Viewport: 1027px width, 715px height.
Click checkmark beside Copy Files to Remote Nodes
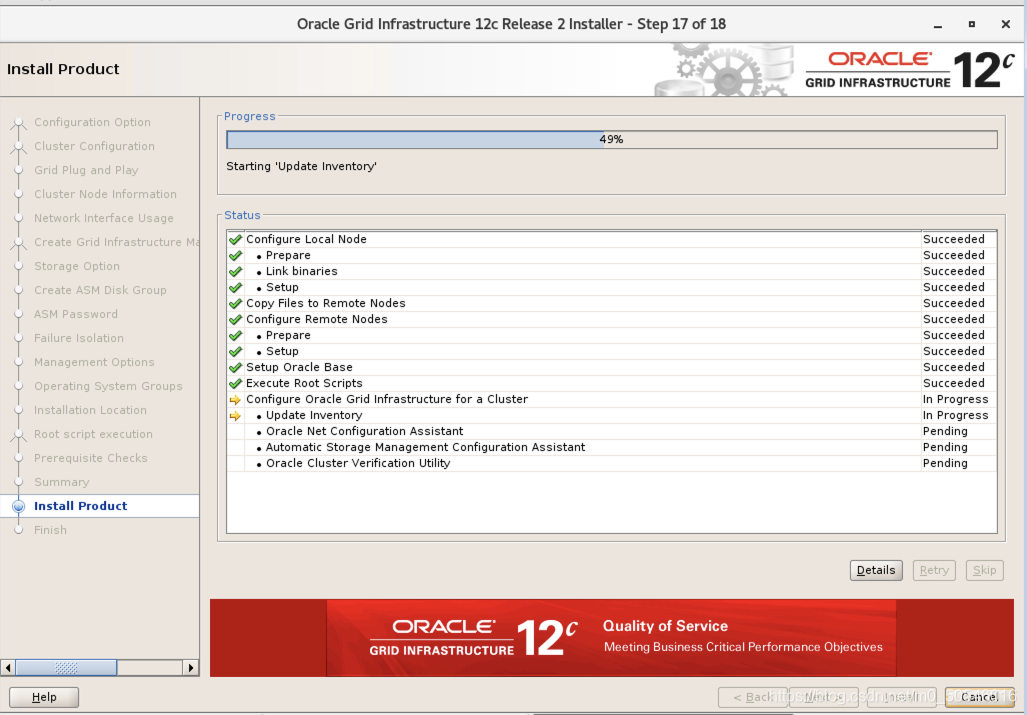236,304
